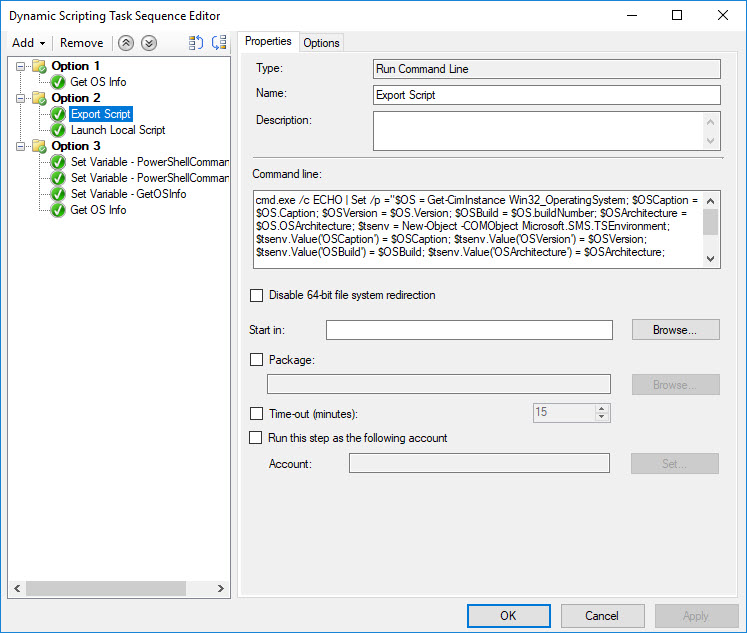This screenshot has width=747, height=633.
Task: Click the Name field with Export Script
Action: point(546,95)
